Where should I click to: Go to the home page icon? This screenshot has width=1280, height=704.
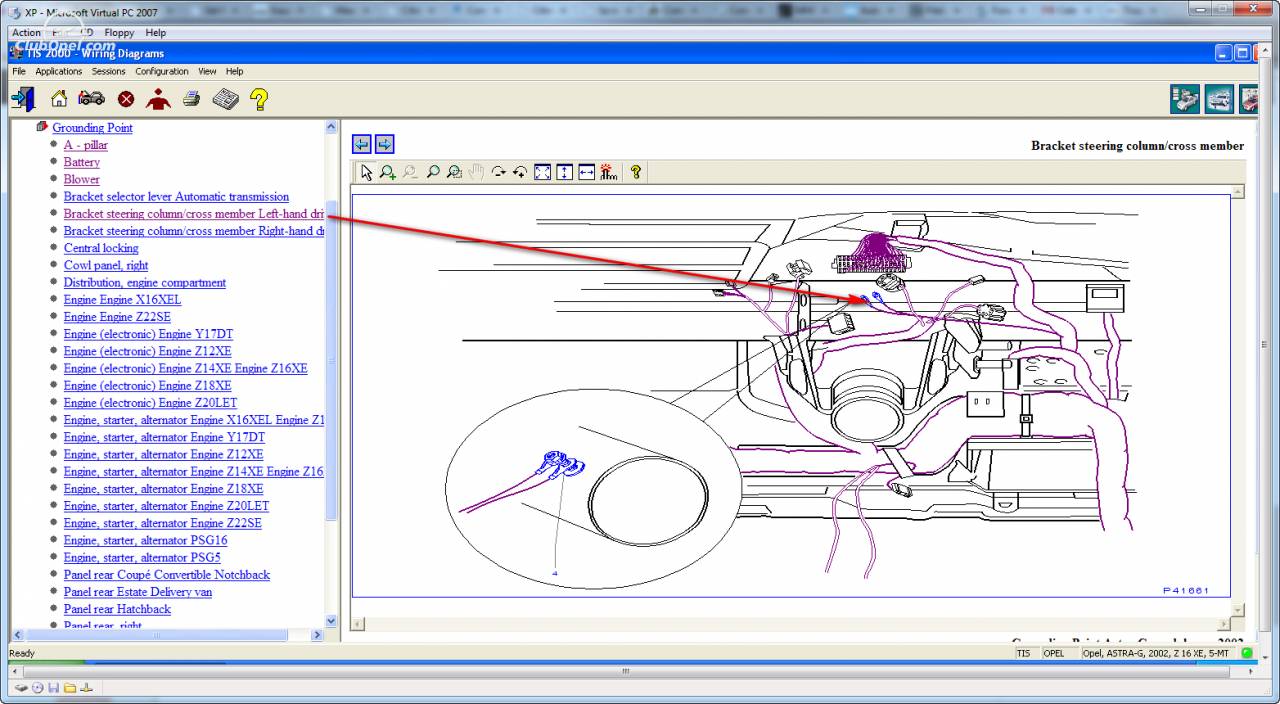(x=59, y=99)
